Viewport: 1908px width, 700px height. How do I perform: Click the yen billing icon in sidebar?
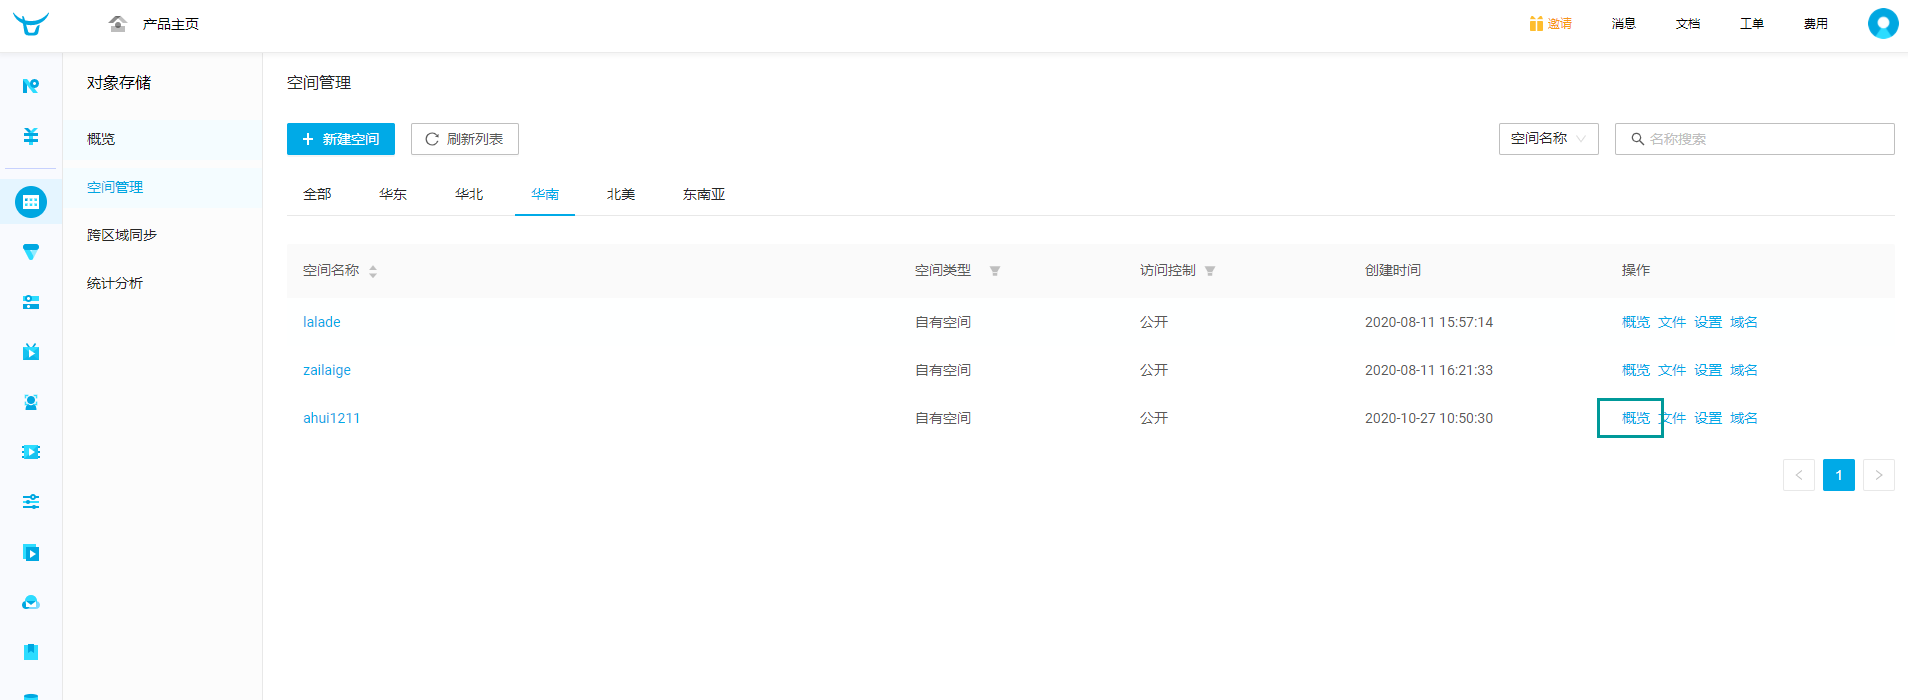pyautogui.click(x=31, y=136)
